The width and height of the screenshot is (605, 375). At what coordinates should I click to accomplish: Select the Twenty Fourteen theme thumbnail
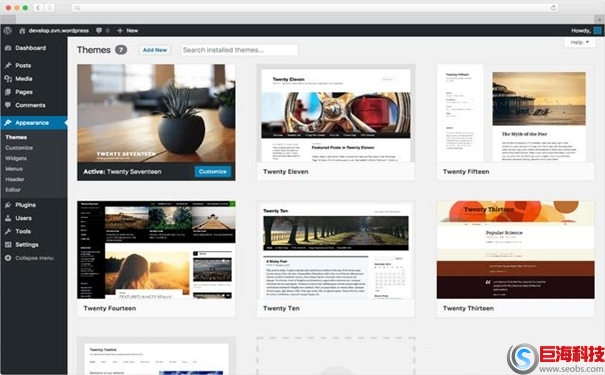(156, 250)
